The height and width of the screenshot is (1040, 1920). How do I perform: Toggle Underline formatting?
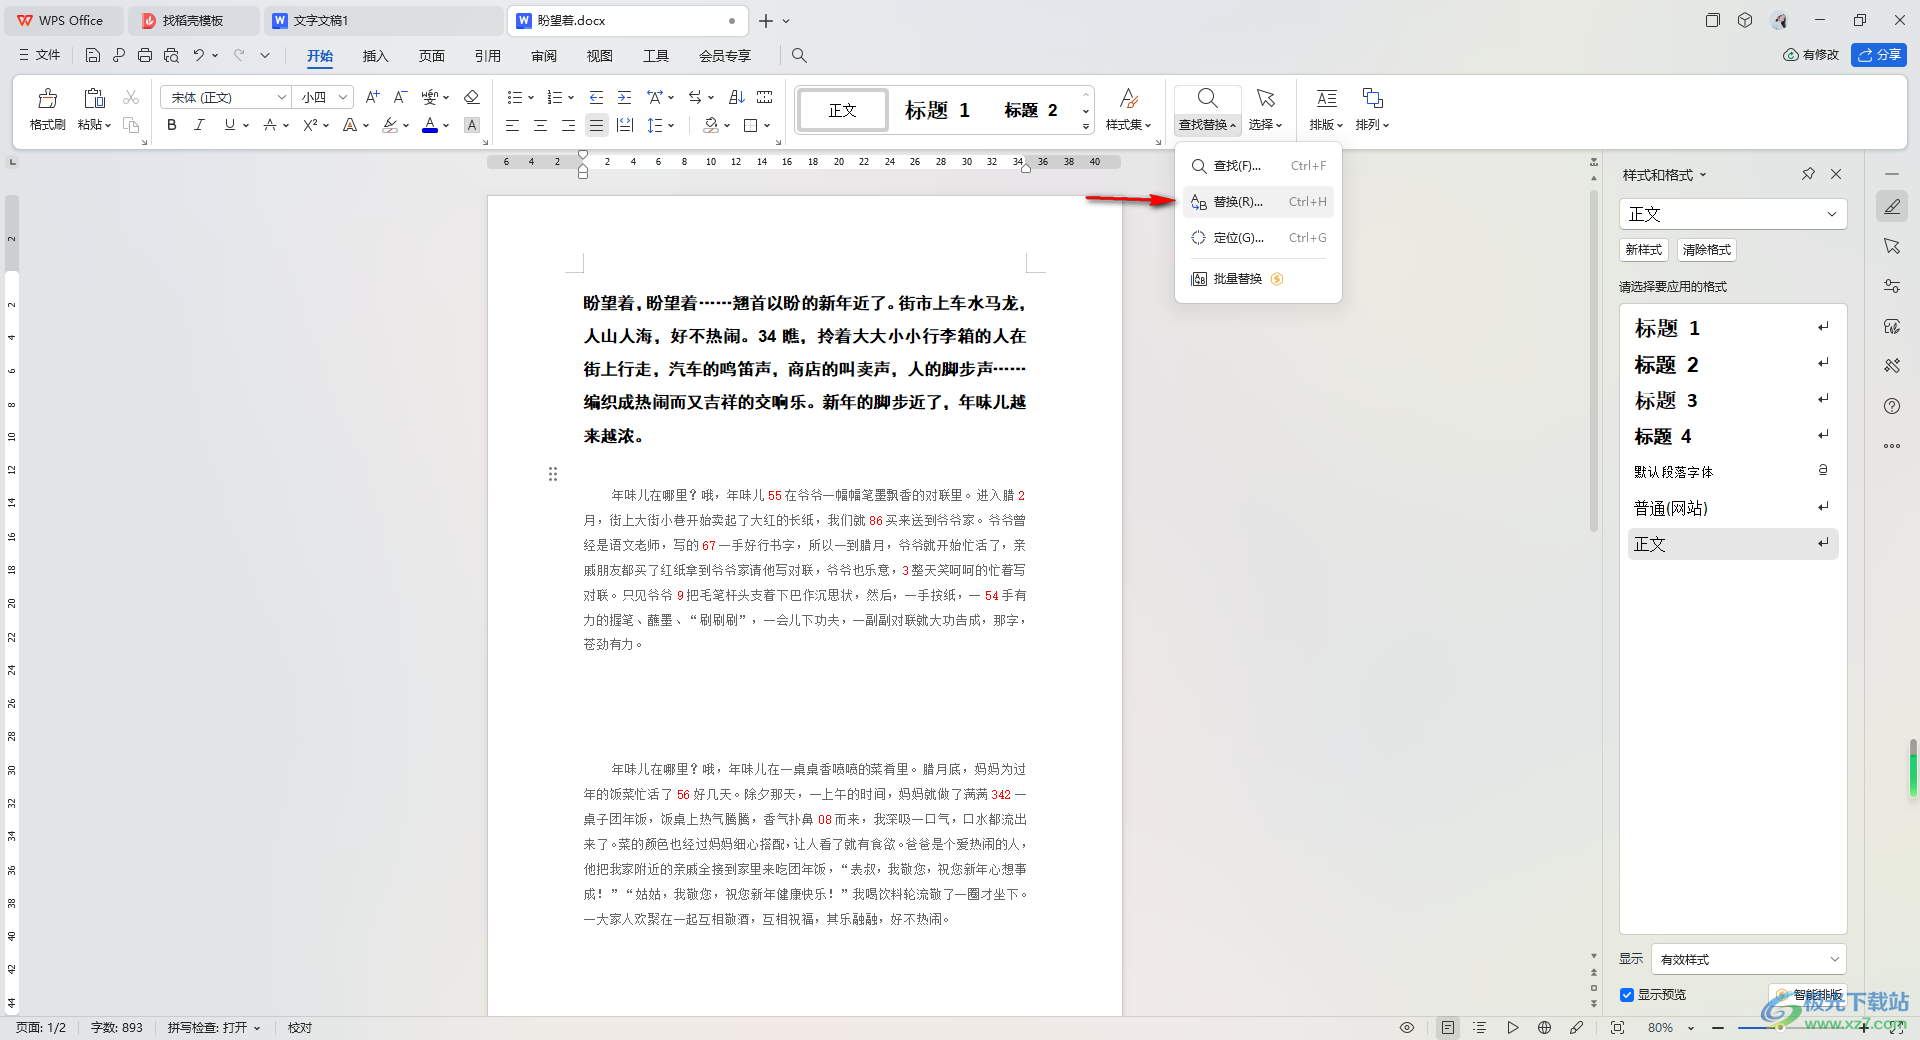coord(229,125)
